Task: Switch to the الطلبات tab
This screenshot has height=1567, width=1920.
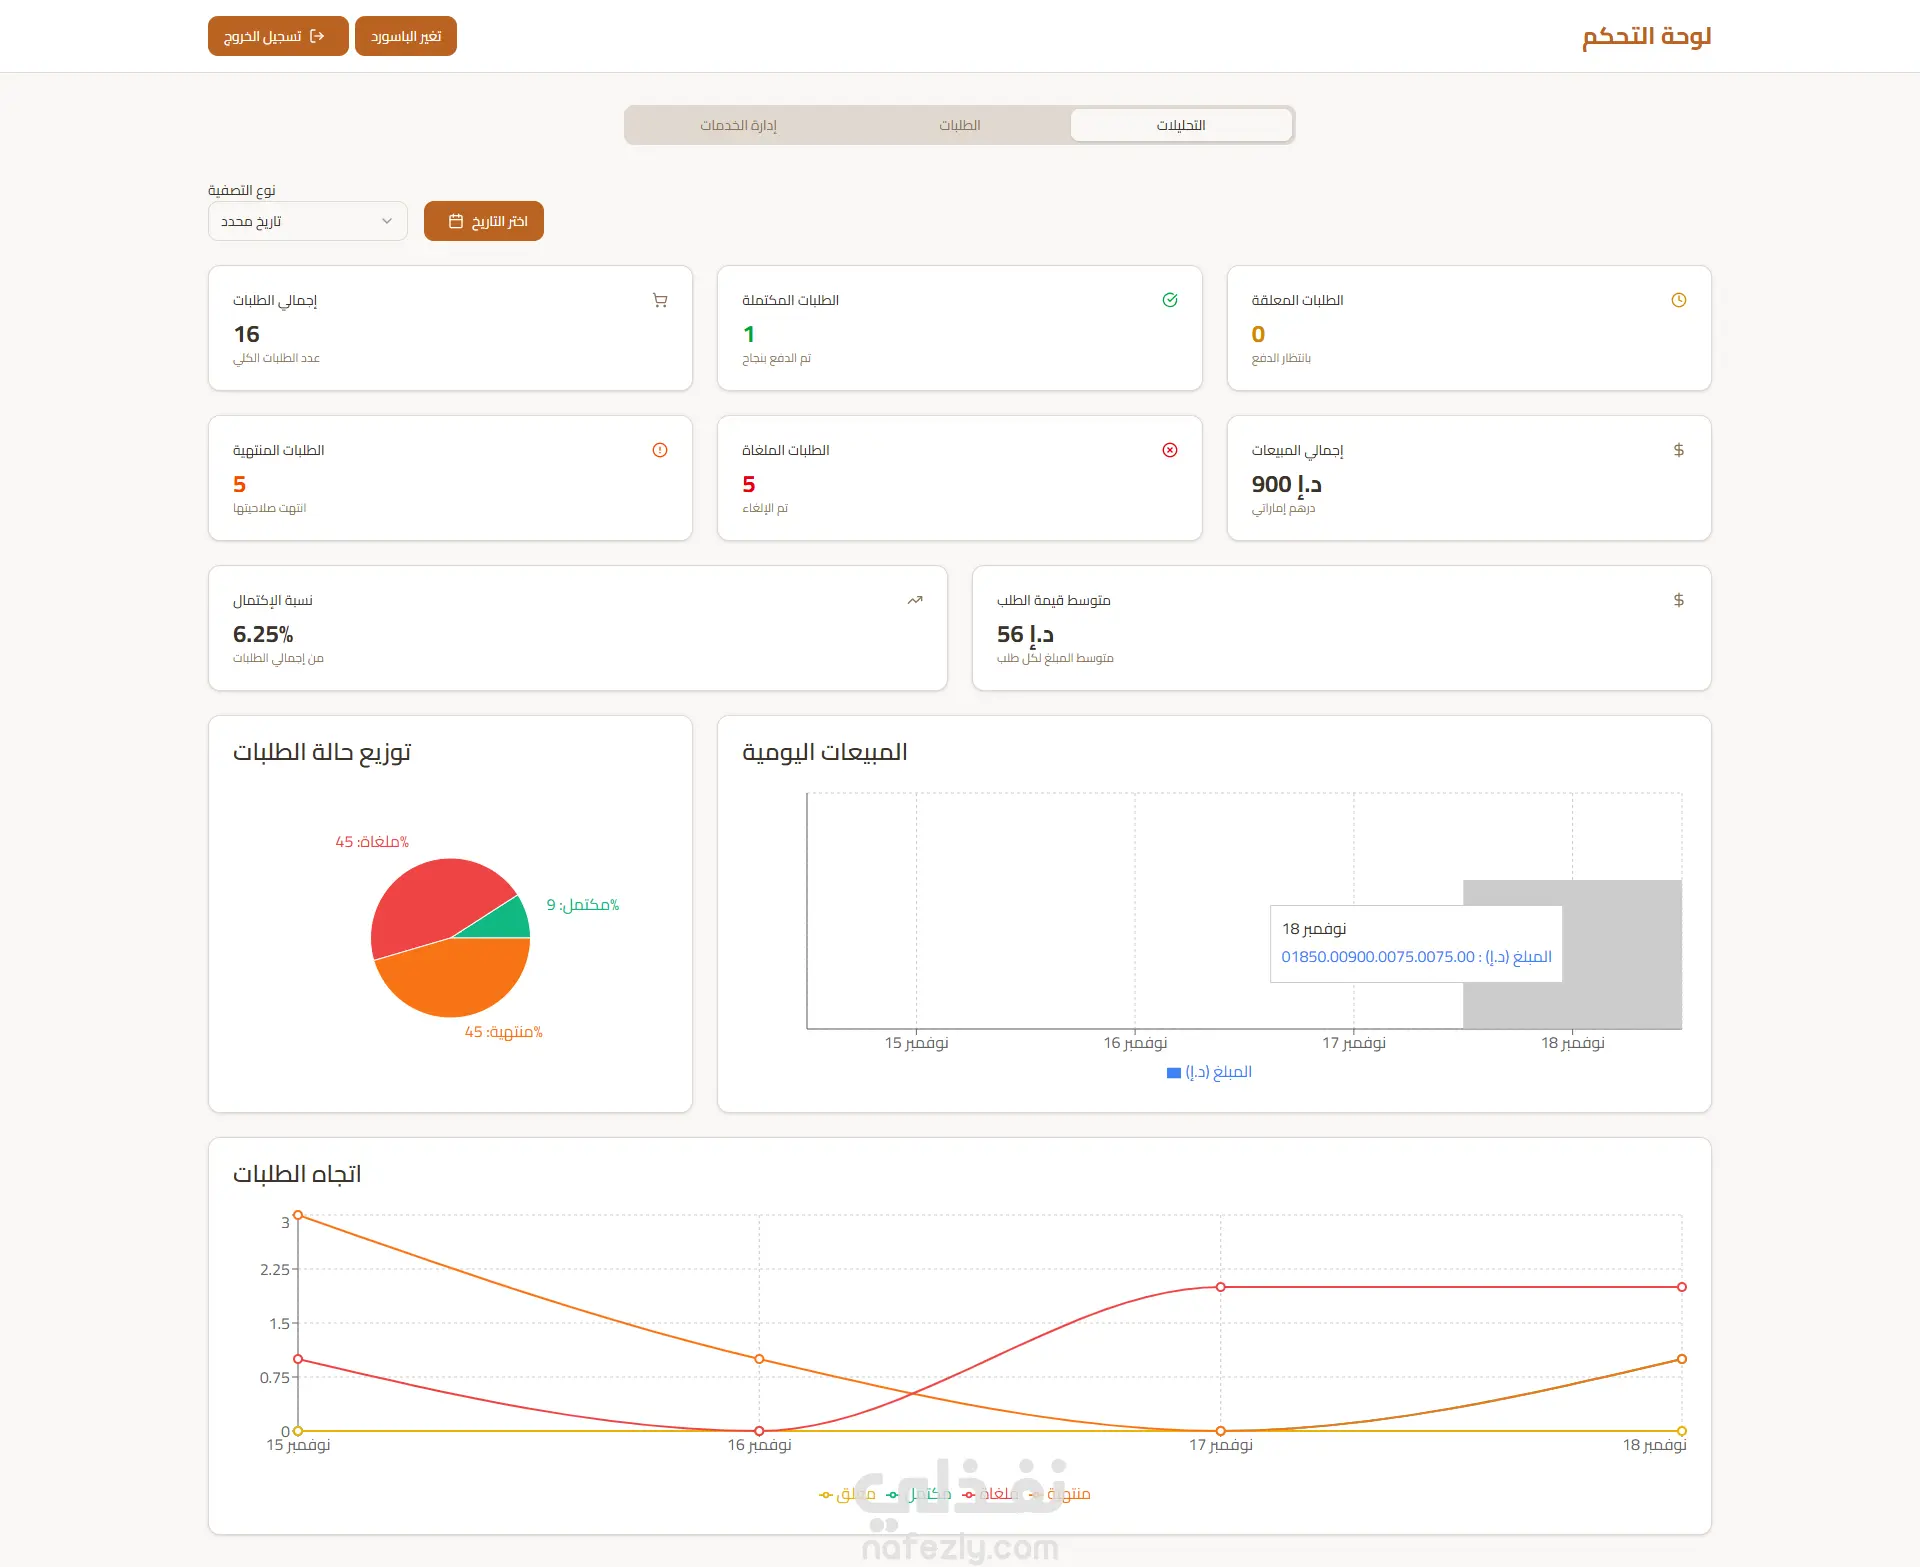Action: 959,125
